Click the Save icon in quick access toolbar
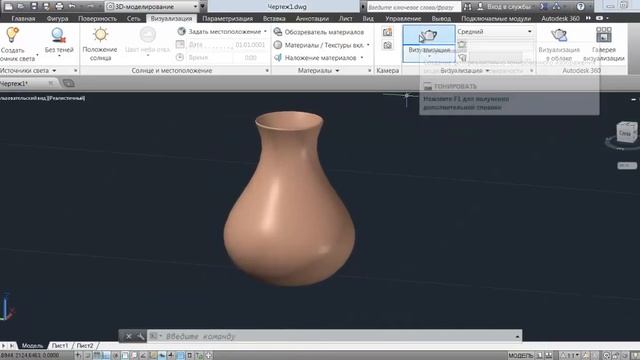 point(34,6)
